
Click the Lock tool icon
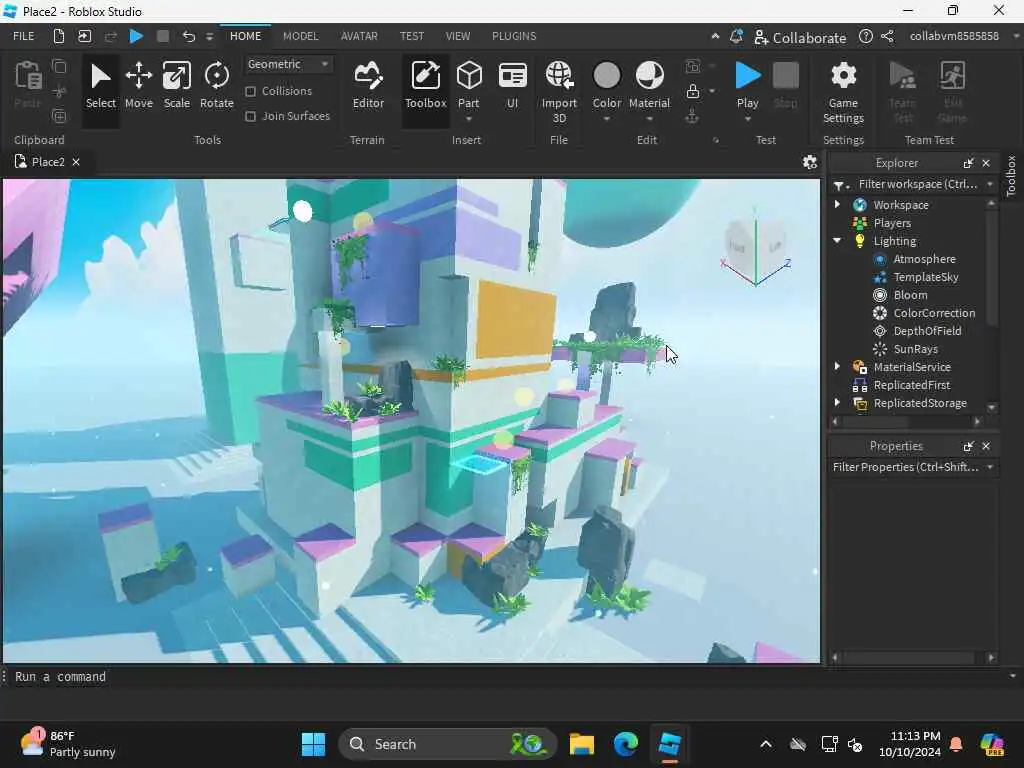(x=693, y=91)
